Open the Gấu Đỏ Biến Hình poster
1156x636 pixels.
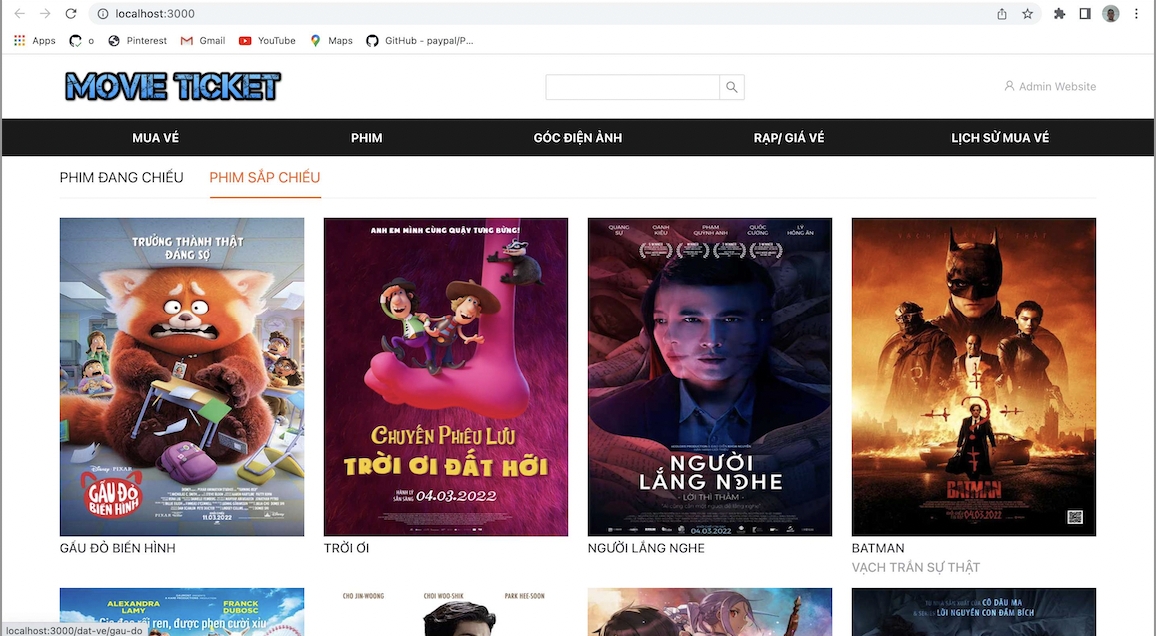pos(182,377)
